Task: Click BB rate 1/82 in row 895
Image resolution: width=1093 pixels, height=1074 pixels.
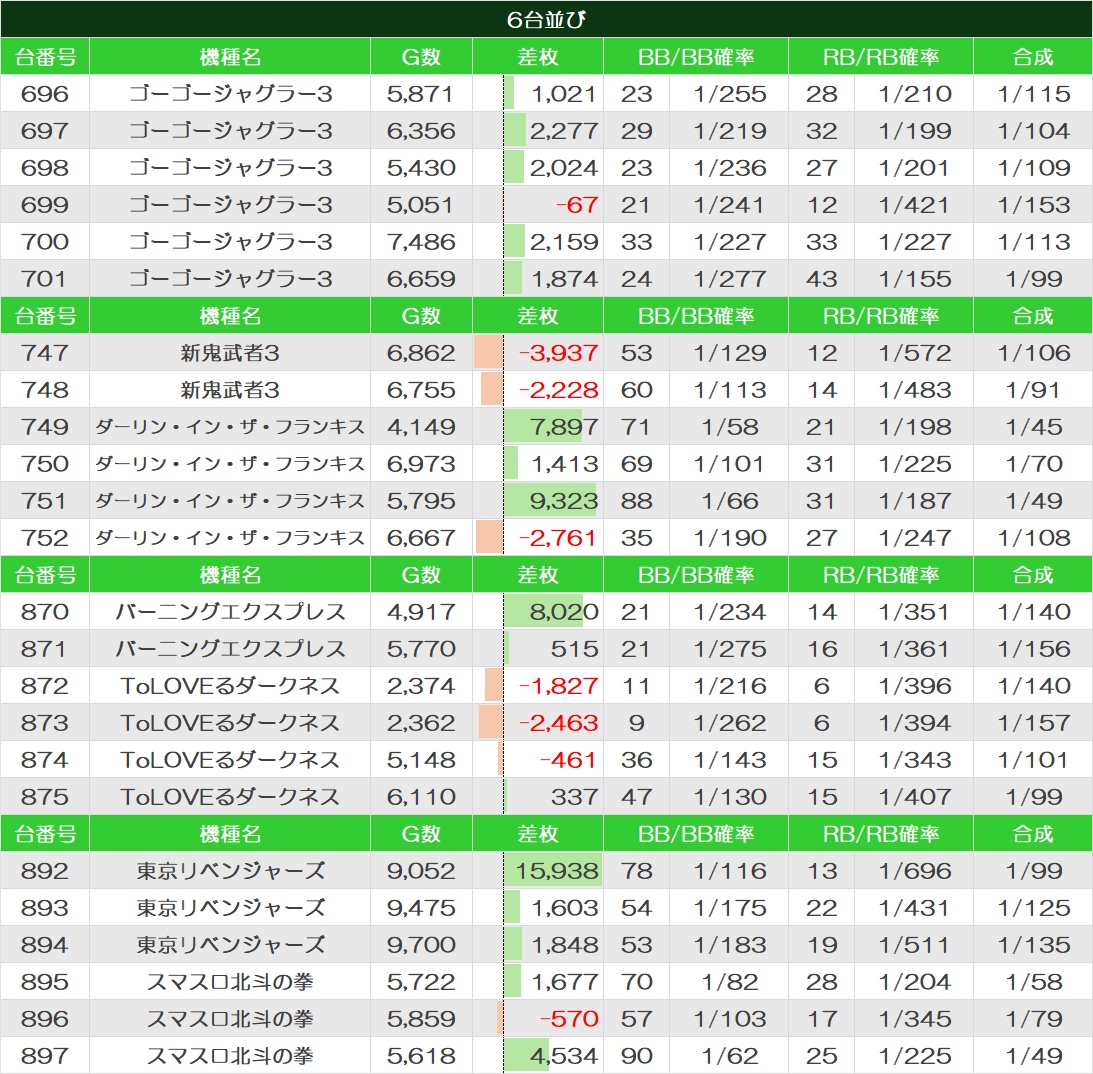Action: (x=730, y=981)
